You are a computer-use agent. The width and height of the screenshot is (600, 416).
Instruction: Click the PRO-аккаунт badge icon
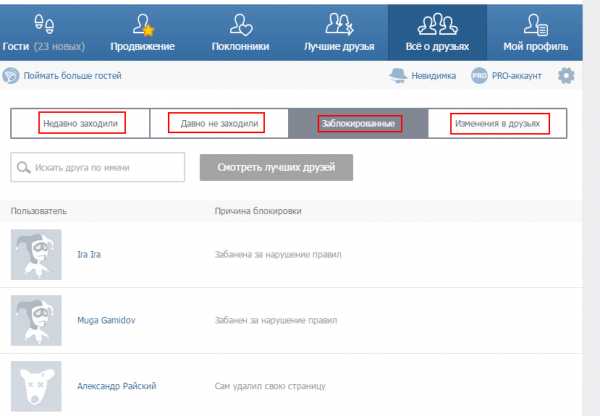tap(479, 75)
